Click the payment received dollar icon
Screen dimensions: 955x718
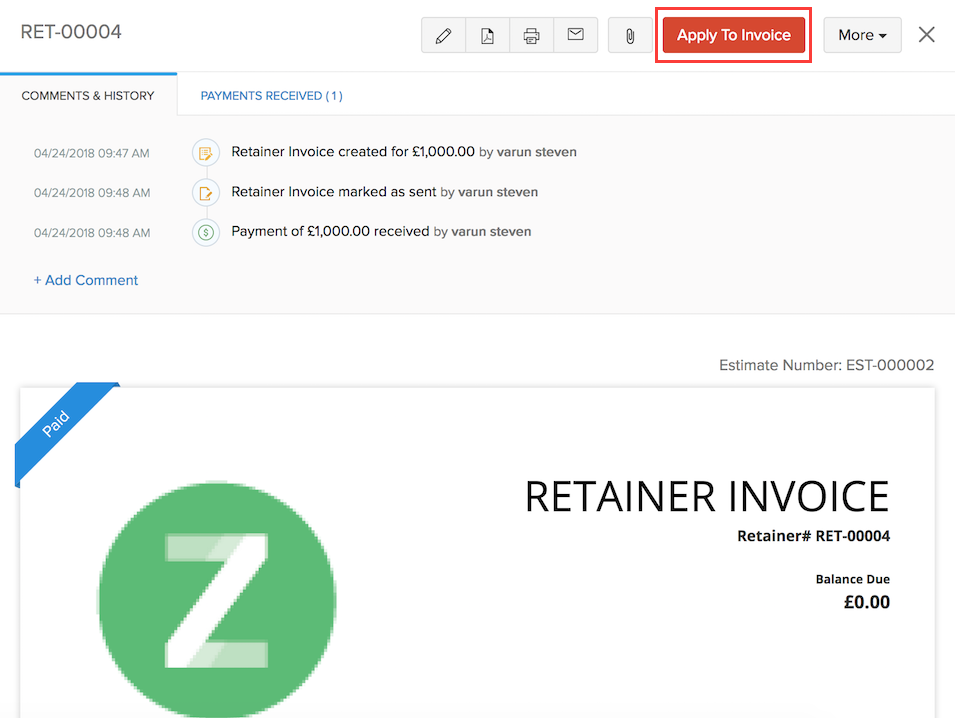[x=206, y=232]
